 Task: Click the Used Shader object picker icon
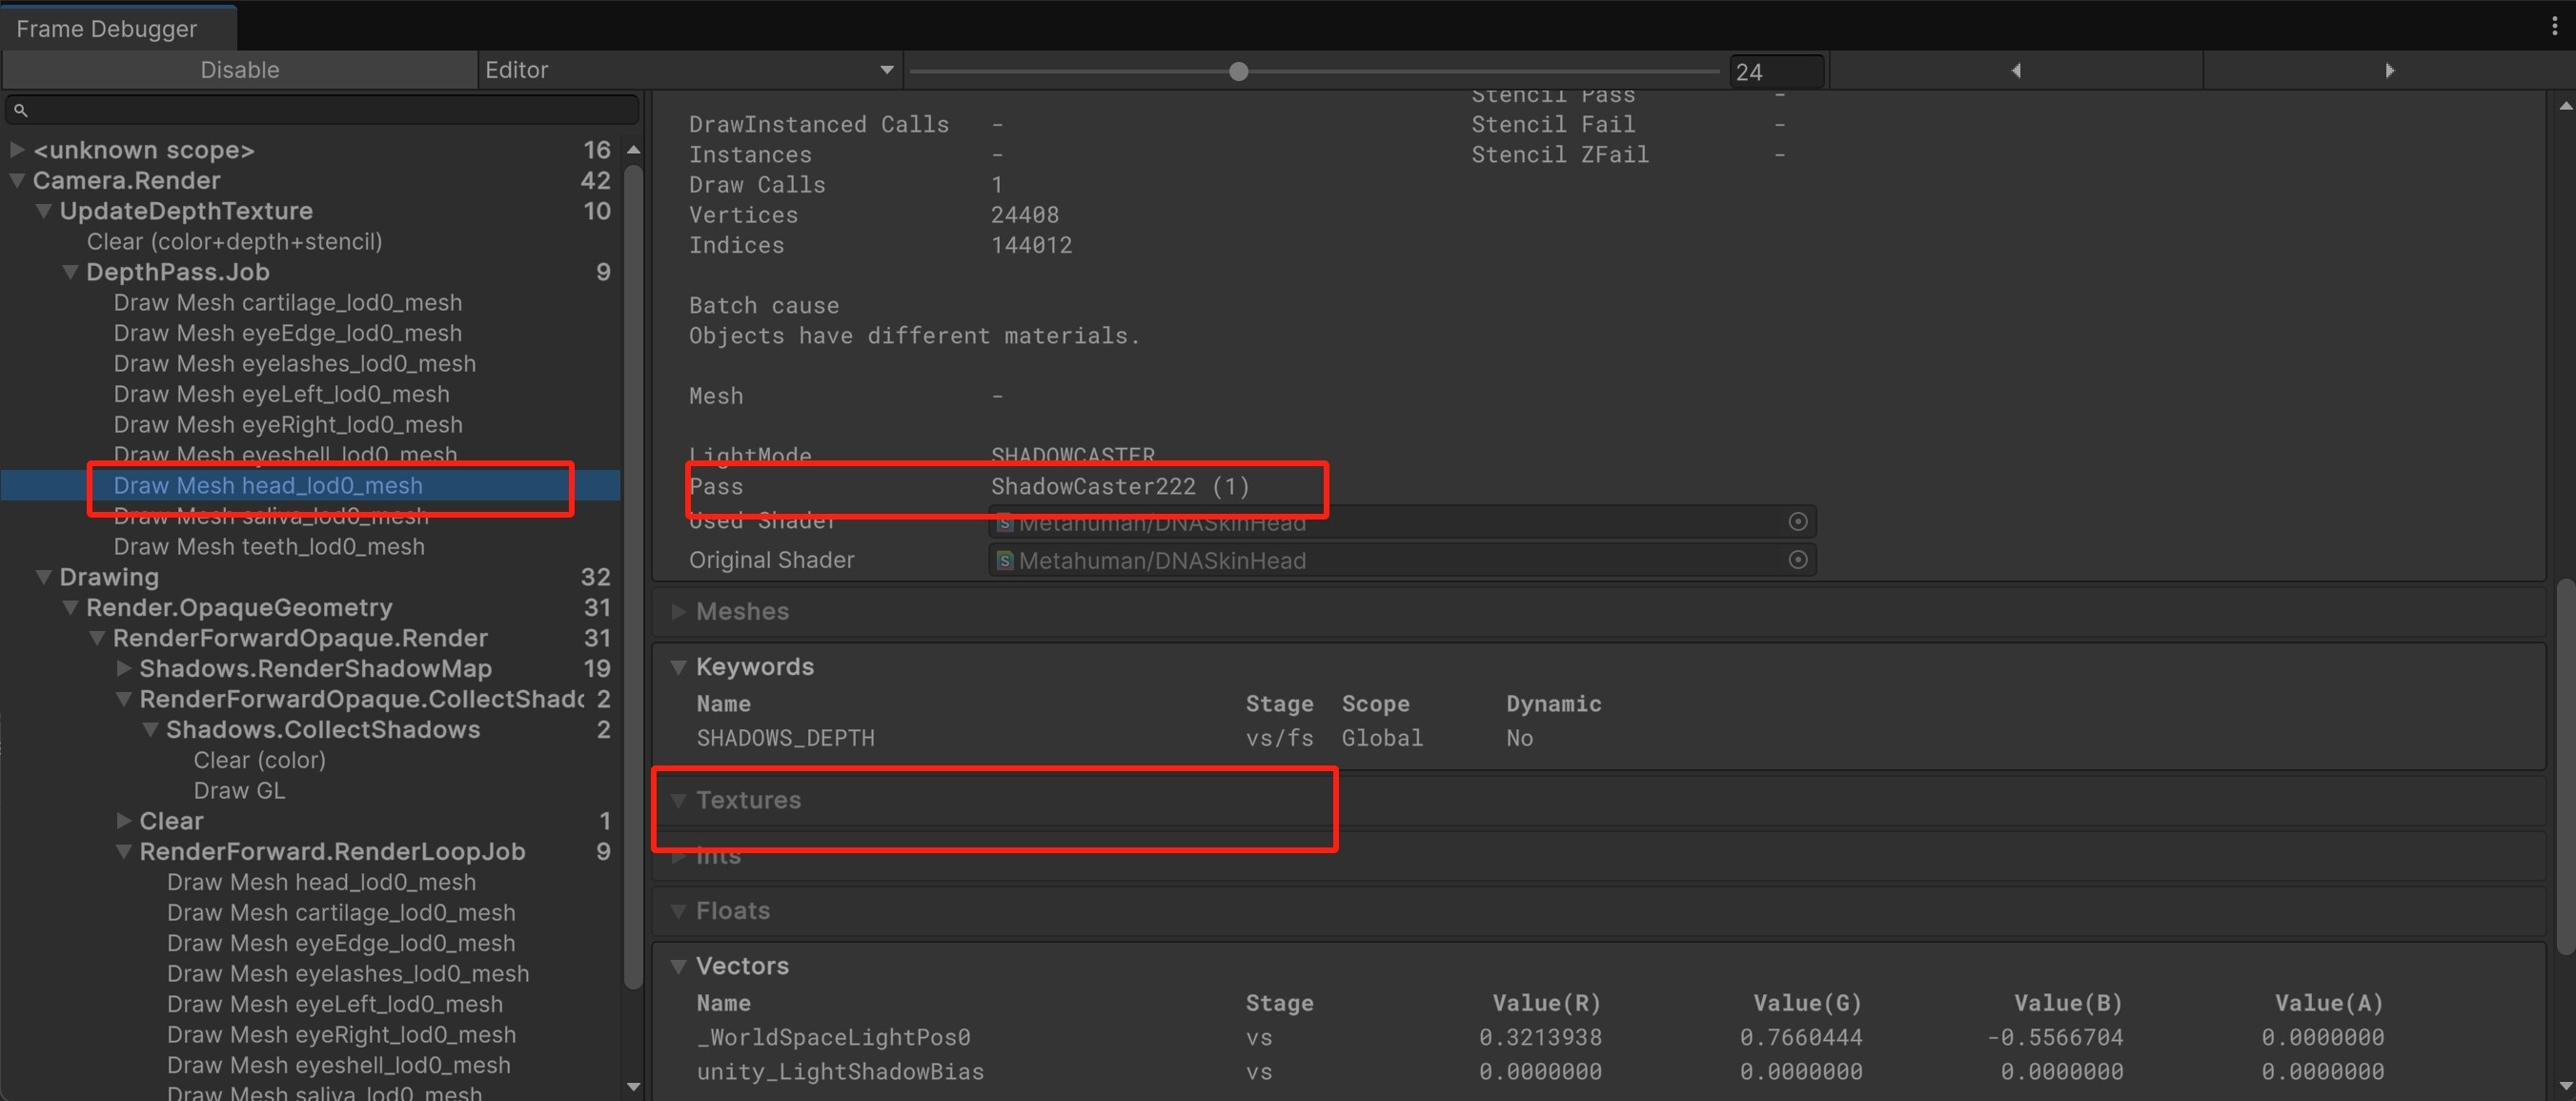pos(1797,521)
